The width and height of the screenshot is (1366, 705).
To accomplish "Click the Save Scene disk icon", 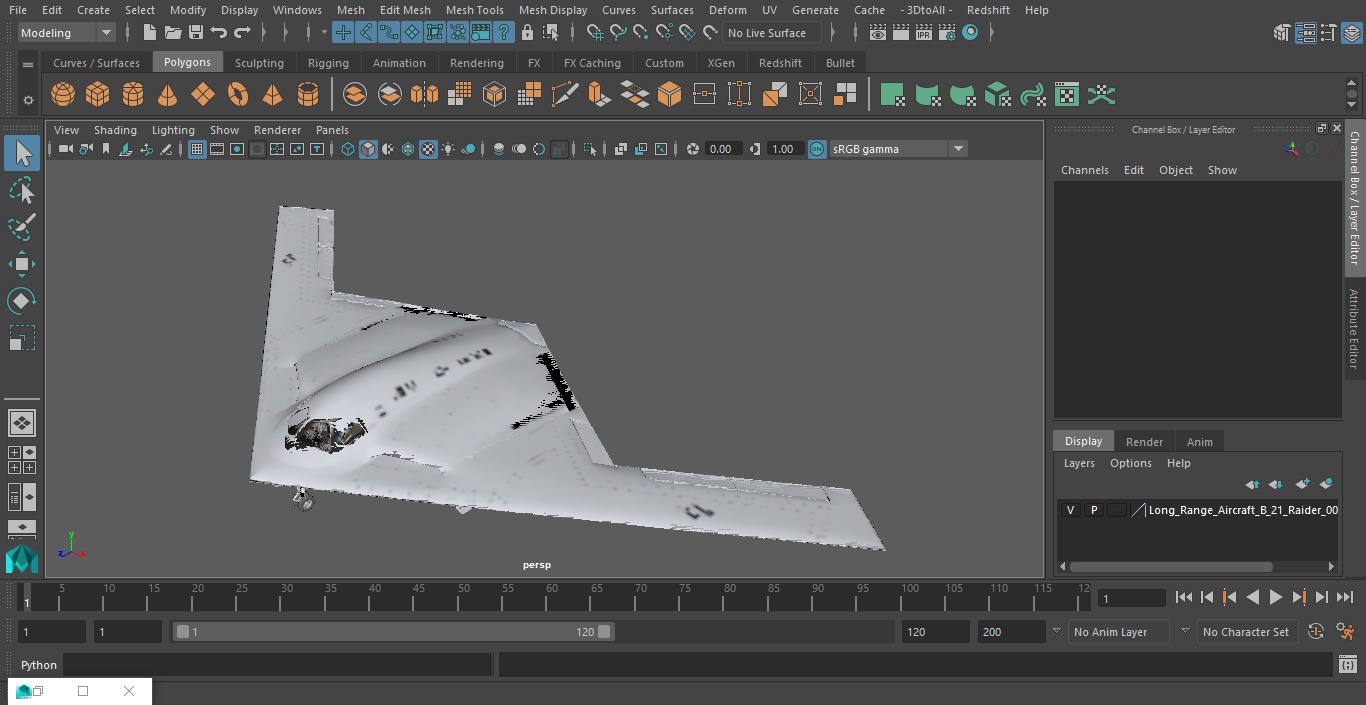I will tap(196, 33).
